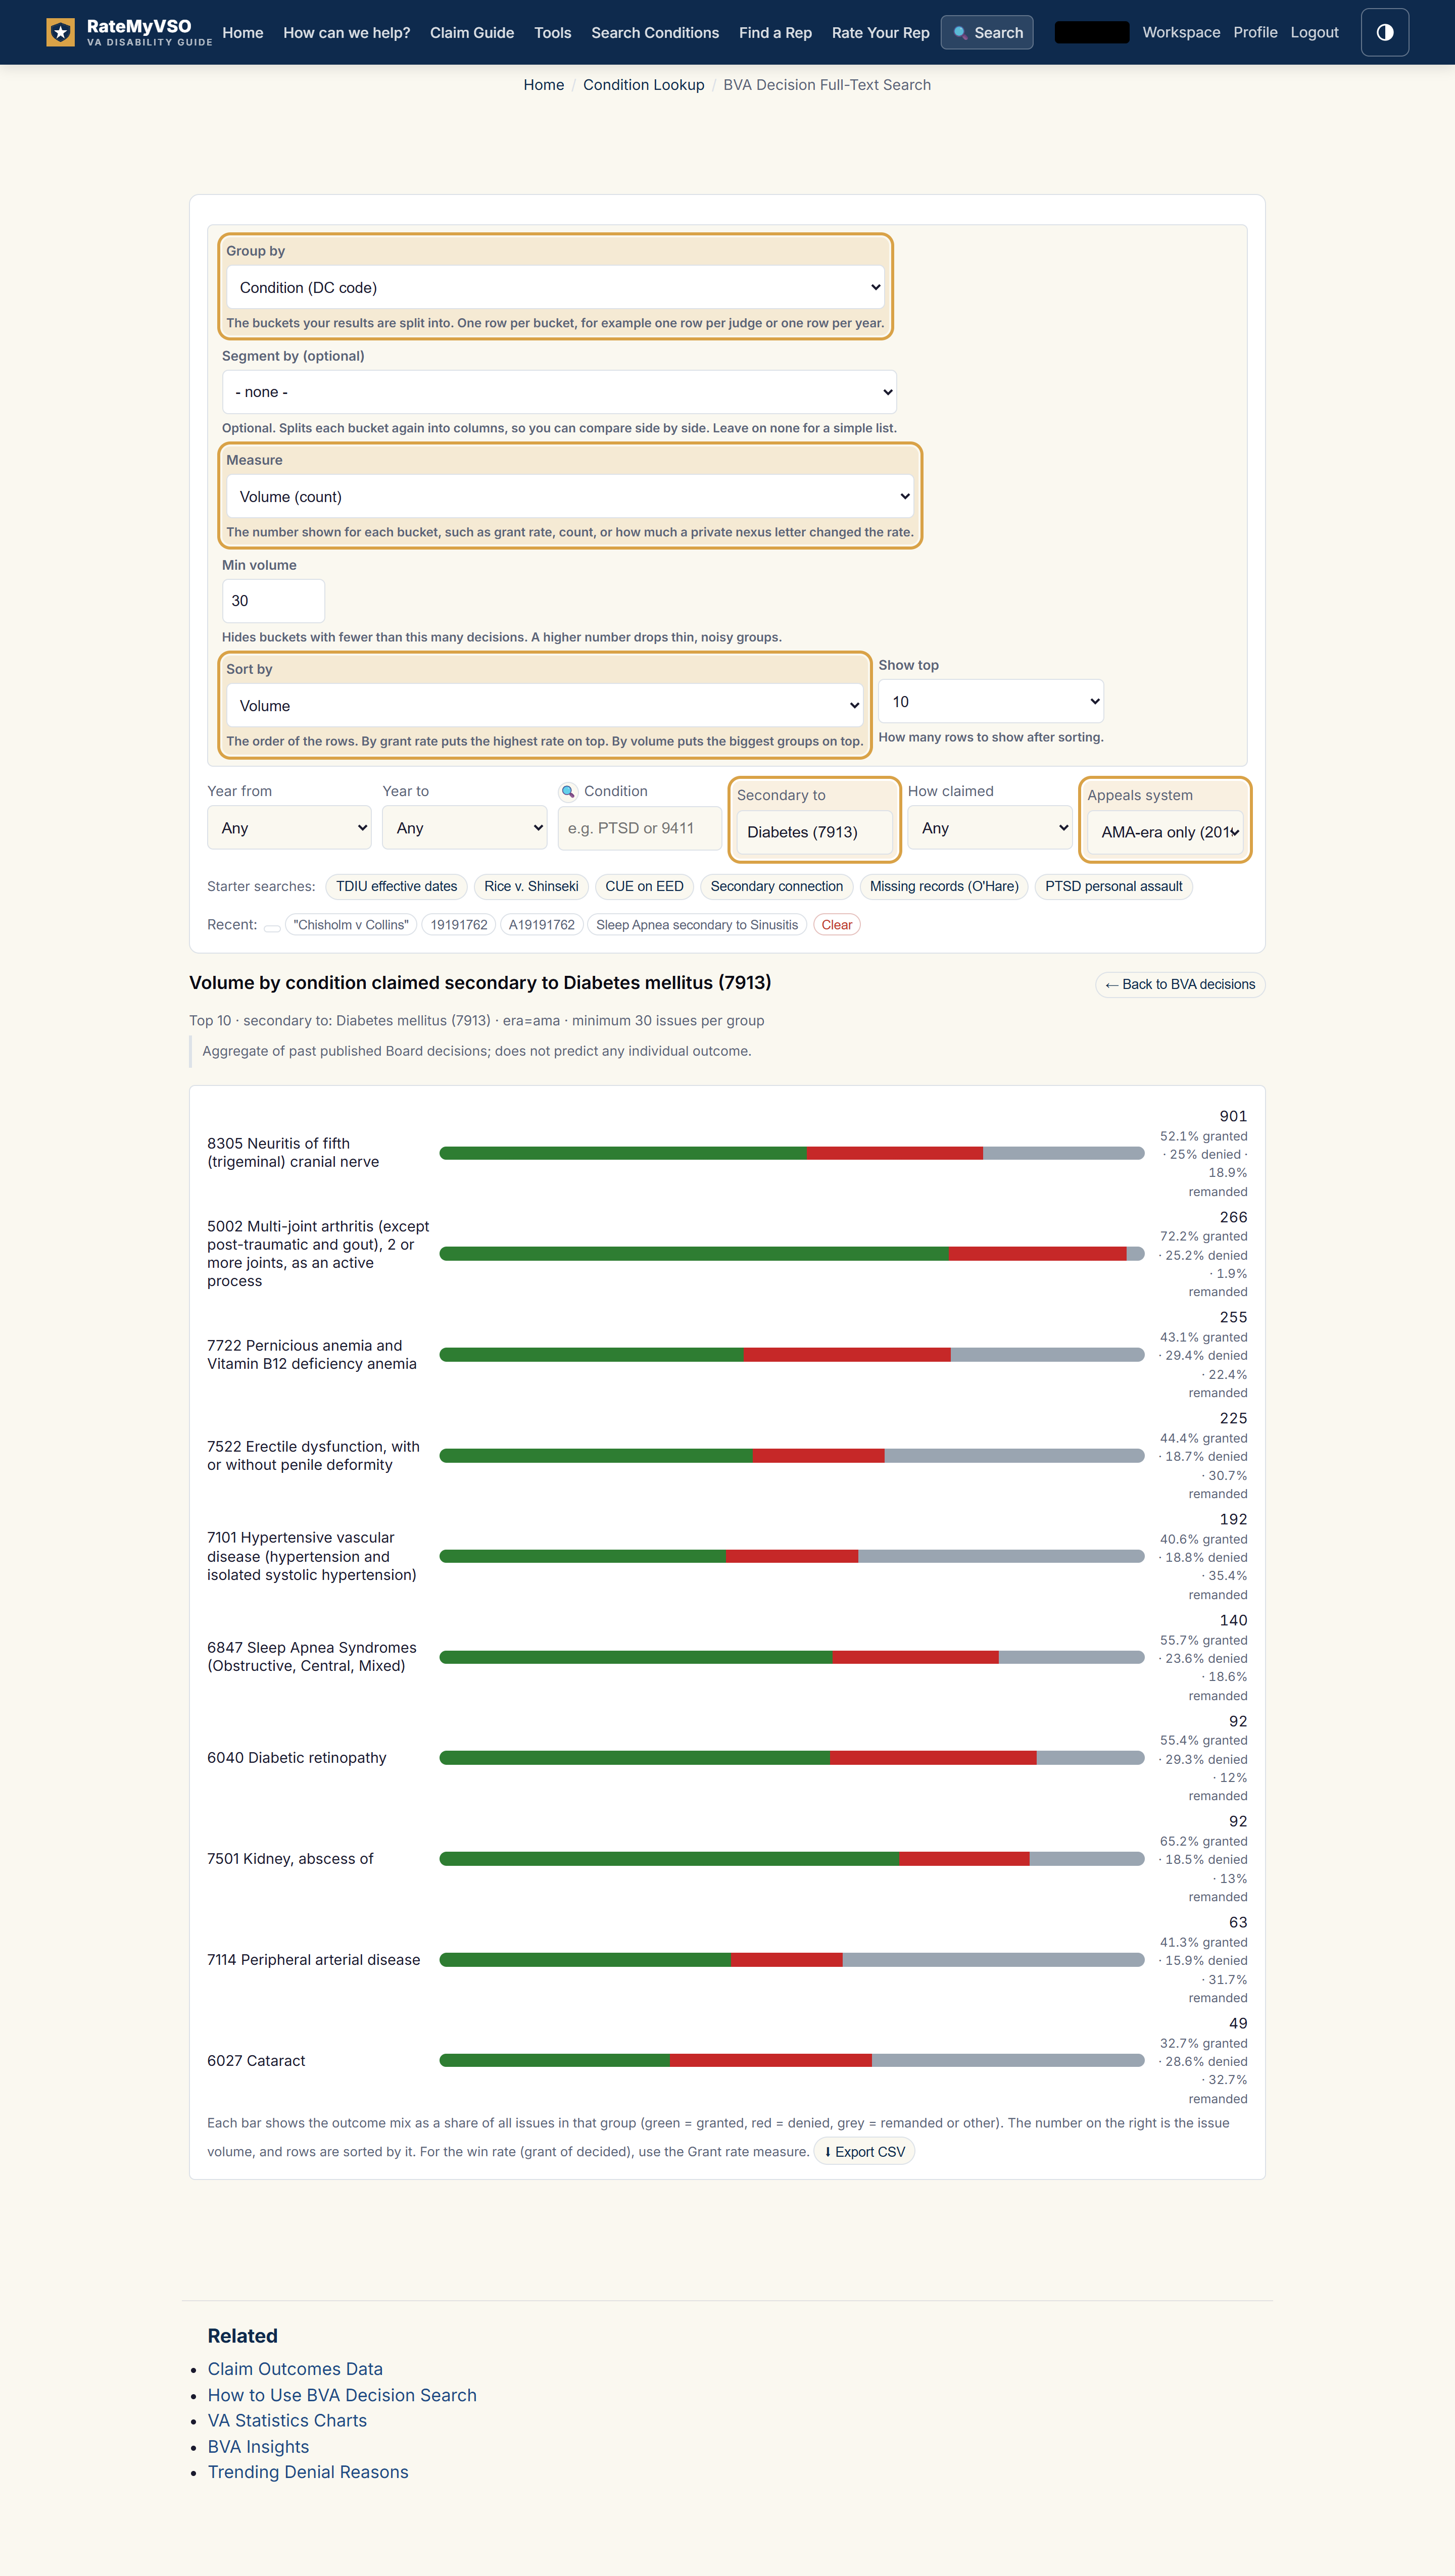Open How to Use BVA Decision Search

click(342, 2395)
